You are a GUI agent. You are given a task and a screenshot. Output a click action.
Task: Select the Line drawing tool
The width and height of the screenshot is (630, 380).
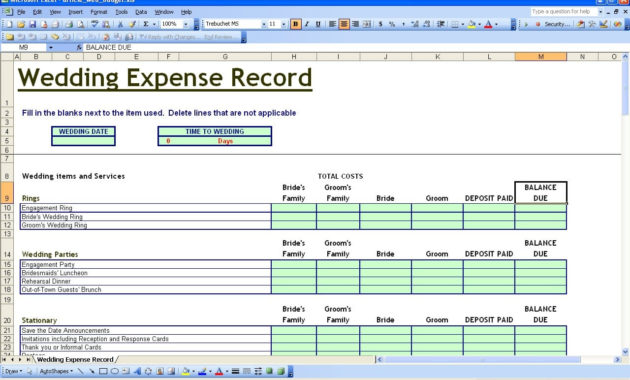[x=80, y=372]
